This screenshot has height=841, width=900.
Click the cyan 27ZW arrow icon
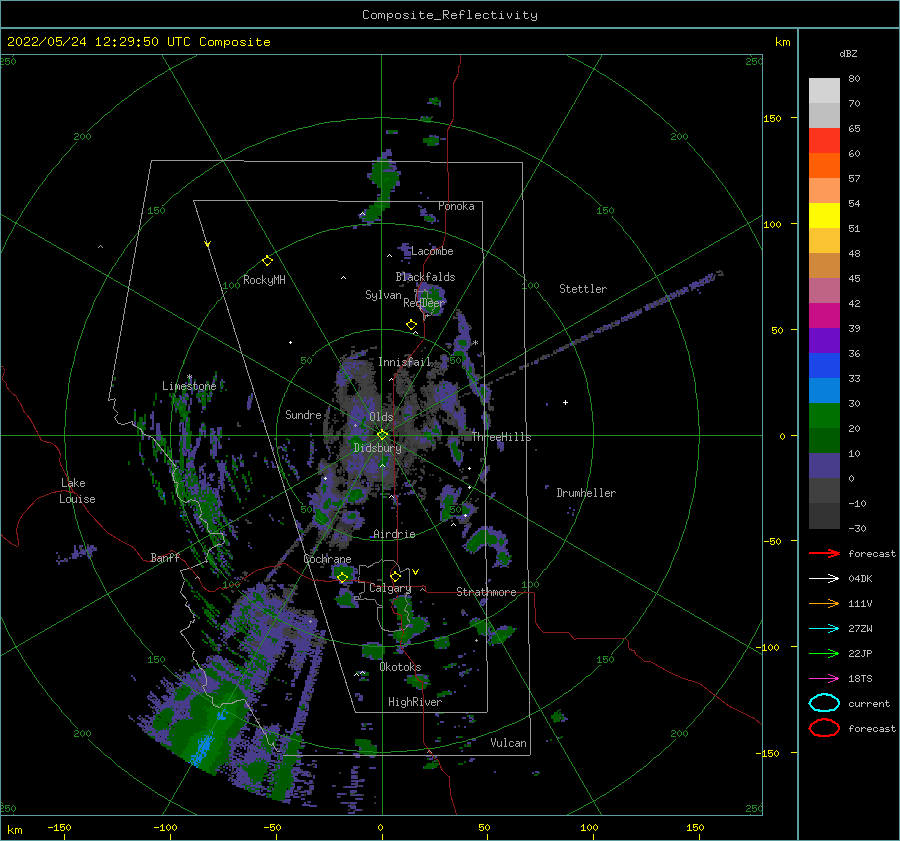point(824,629)
